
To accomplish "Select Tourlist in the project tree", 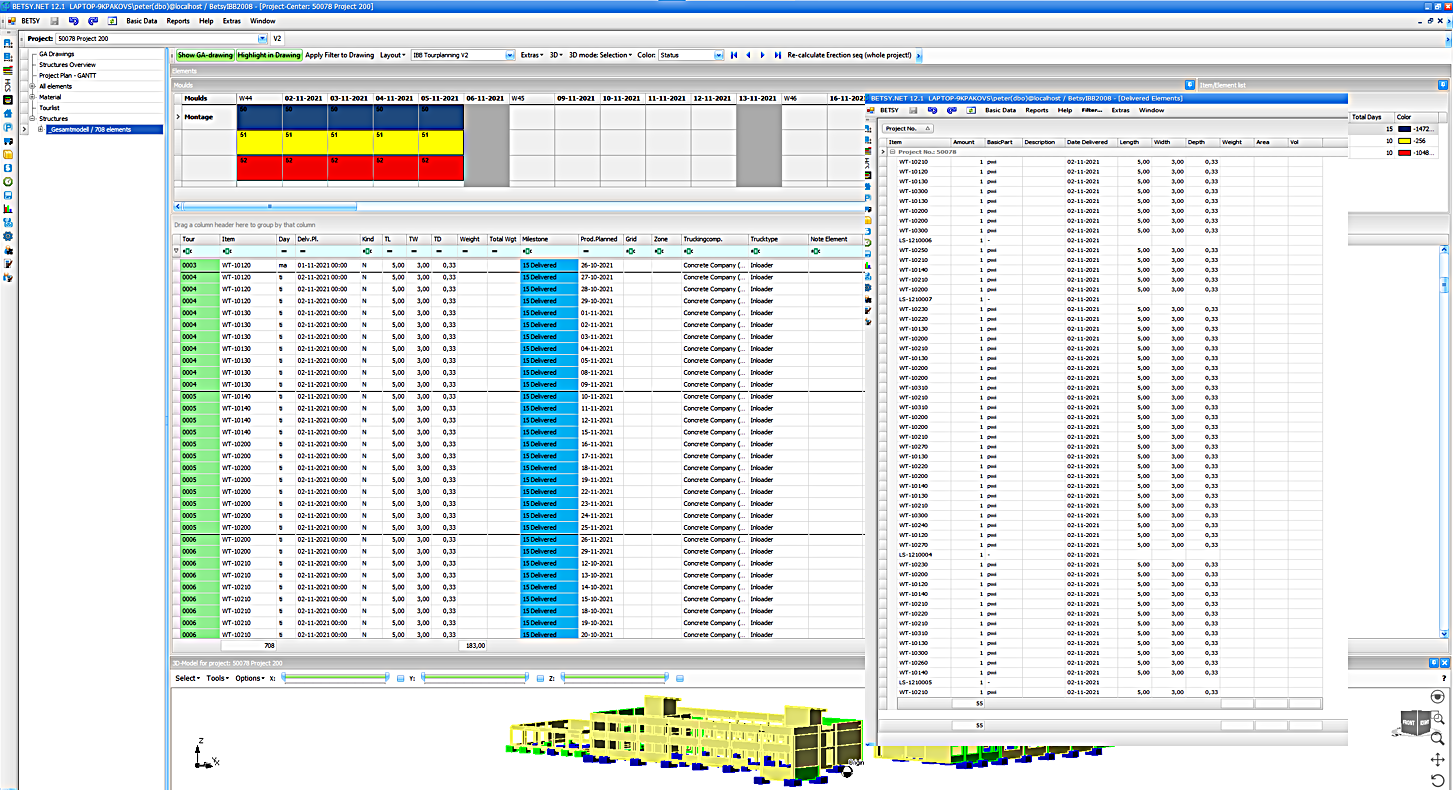I will click(49, 108).
